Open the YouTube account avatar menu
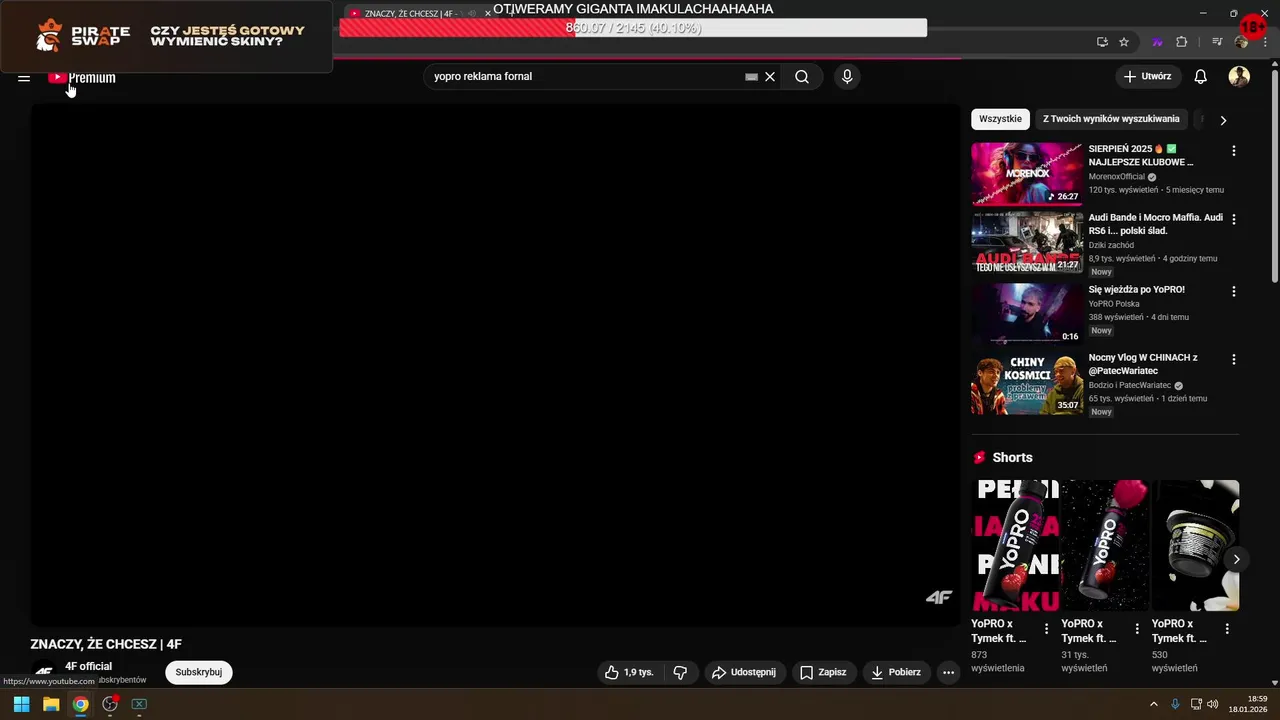 tap(1239, 77)
